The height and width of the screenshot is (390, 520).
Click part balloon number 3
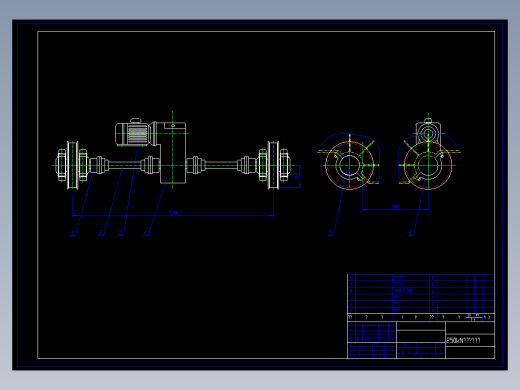tap(121, 232)
